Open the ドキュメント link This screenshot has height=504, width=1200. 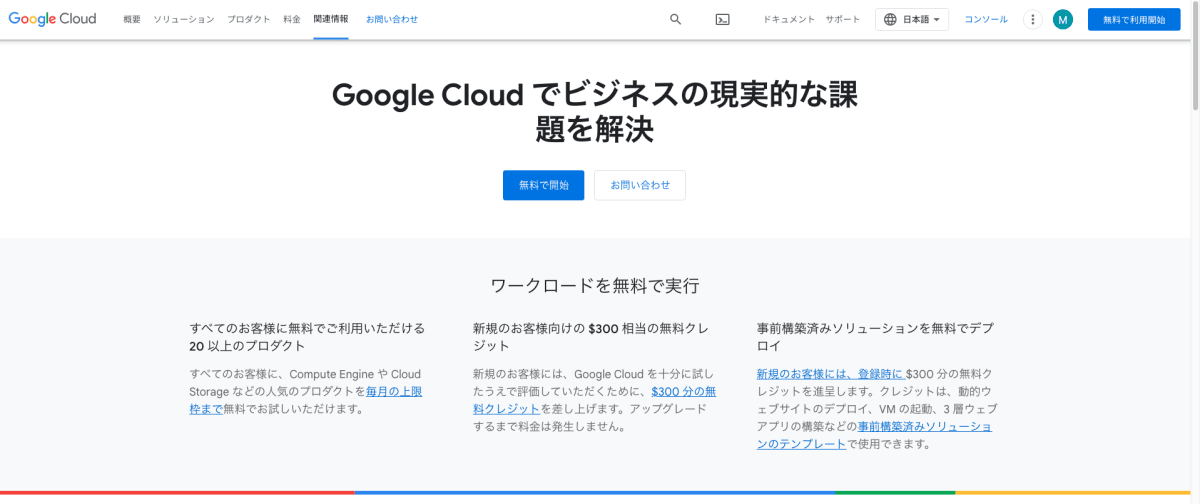coord(789,19)
